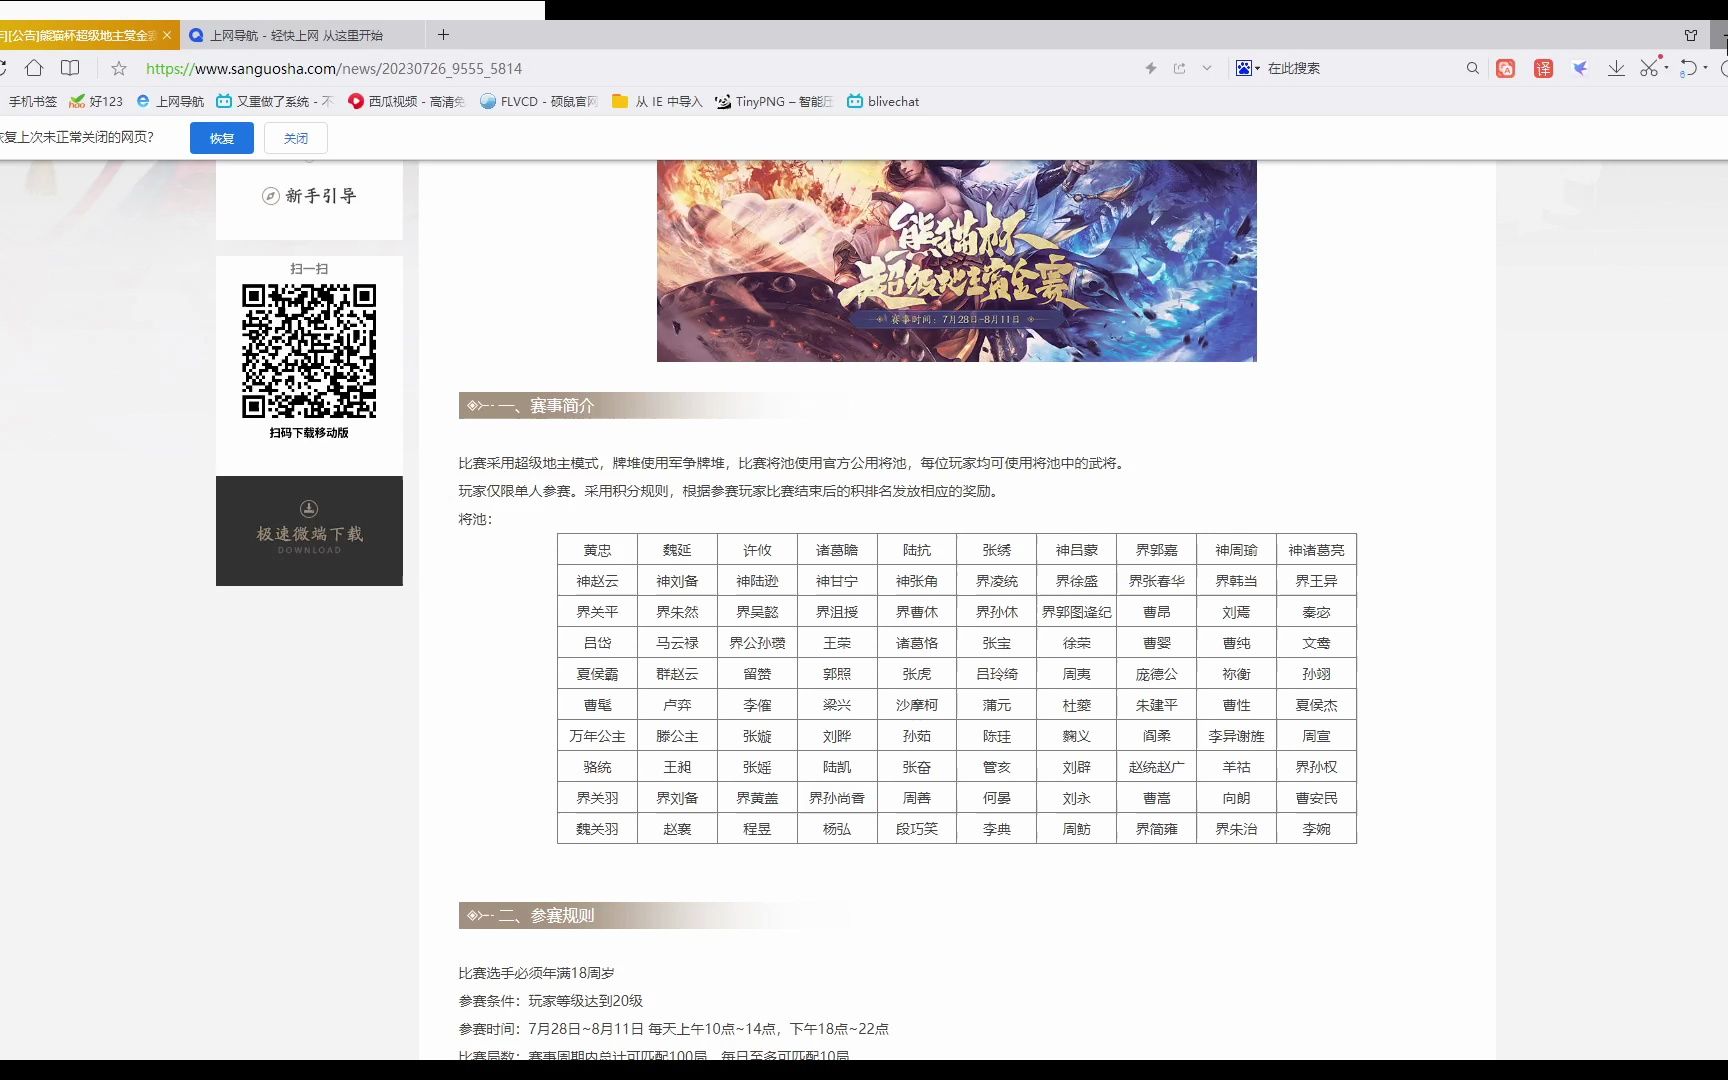Click the 神诸葛亮 table cell

(1316, 550)
